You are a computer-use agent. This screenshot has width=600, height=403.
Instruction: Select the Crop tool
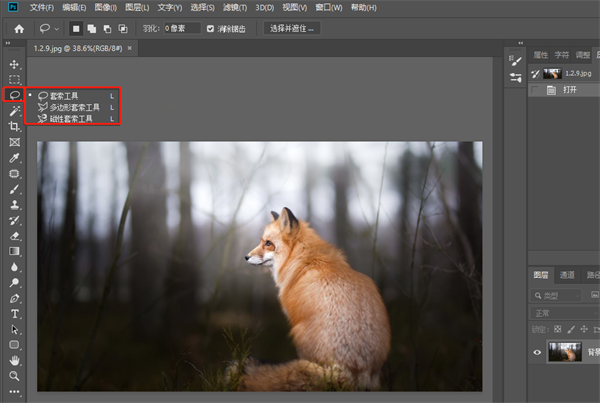15,127
